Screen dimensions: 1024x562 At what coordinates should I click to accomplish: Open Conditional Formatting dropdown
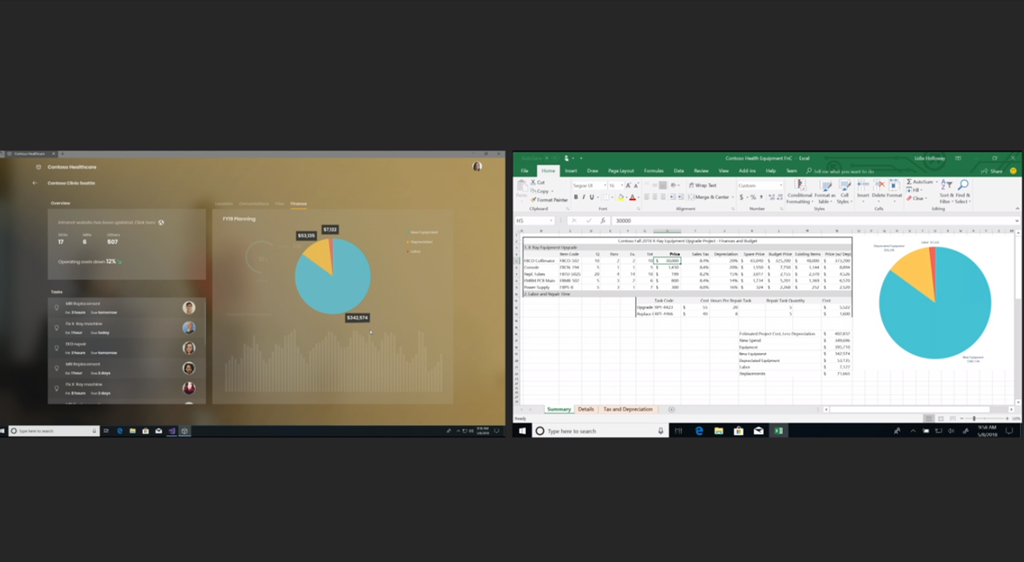coord(799,193)
